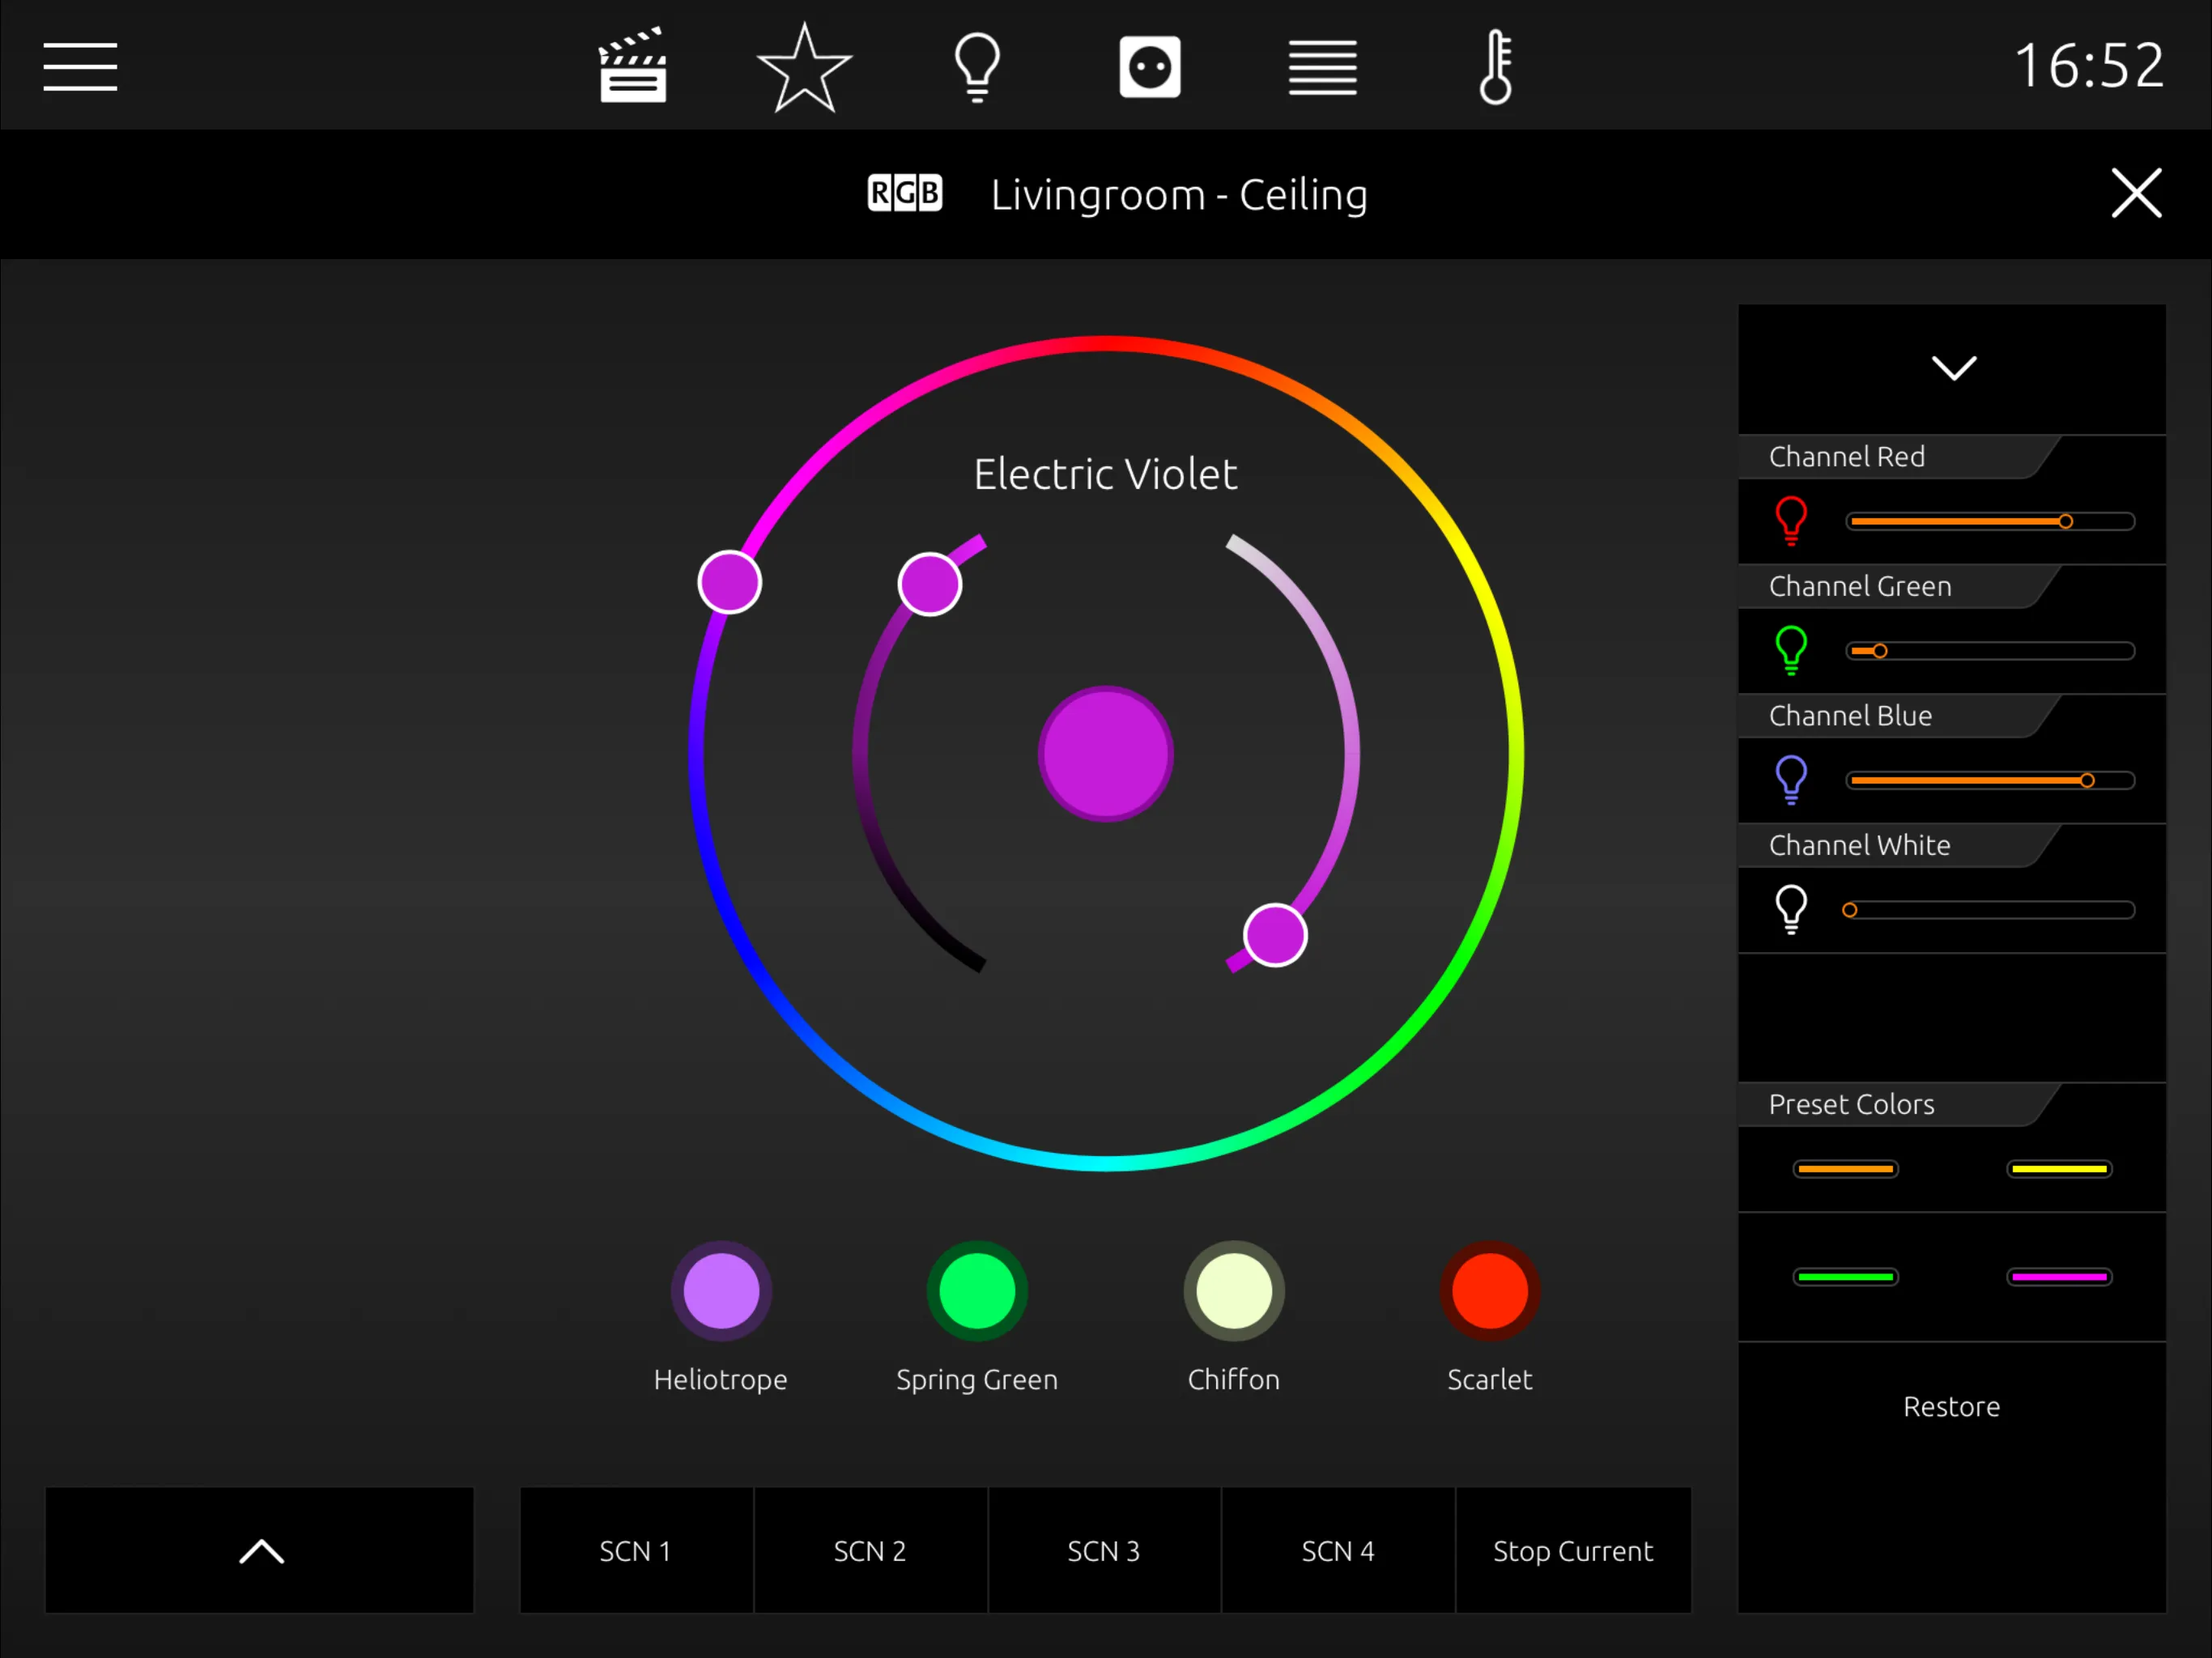
Task: Select the Chiffon color swatch
Action: (x=1234, y=1291)
